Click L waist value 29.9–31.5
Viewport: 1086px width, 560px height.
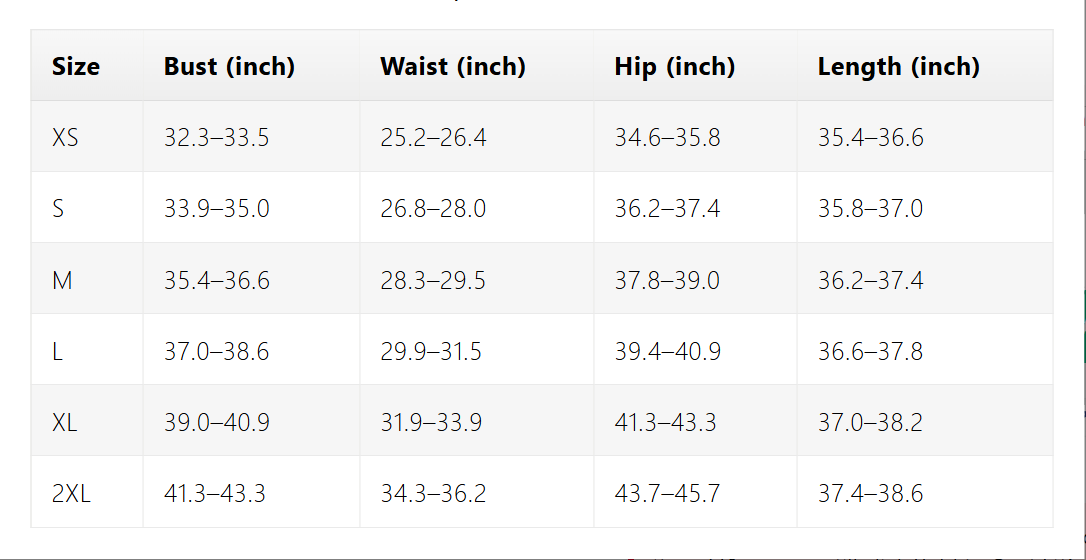point(431,352)
